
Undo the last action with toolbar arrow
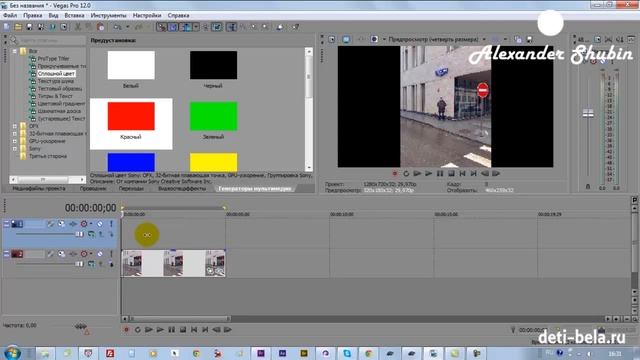click(x=118, y=27)
